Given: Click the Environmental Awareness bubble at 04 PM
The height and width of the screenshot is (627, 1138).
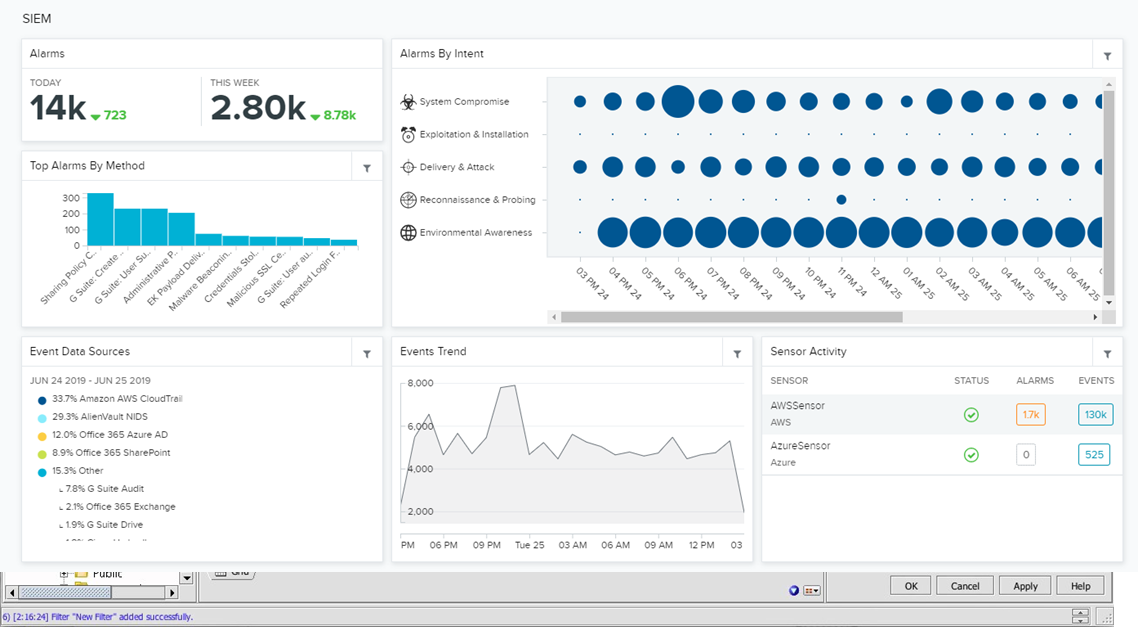Looking at the screenshot, I should click(613, 232).
